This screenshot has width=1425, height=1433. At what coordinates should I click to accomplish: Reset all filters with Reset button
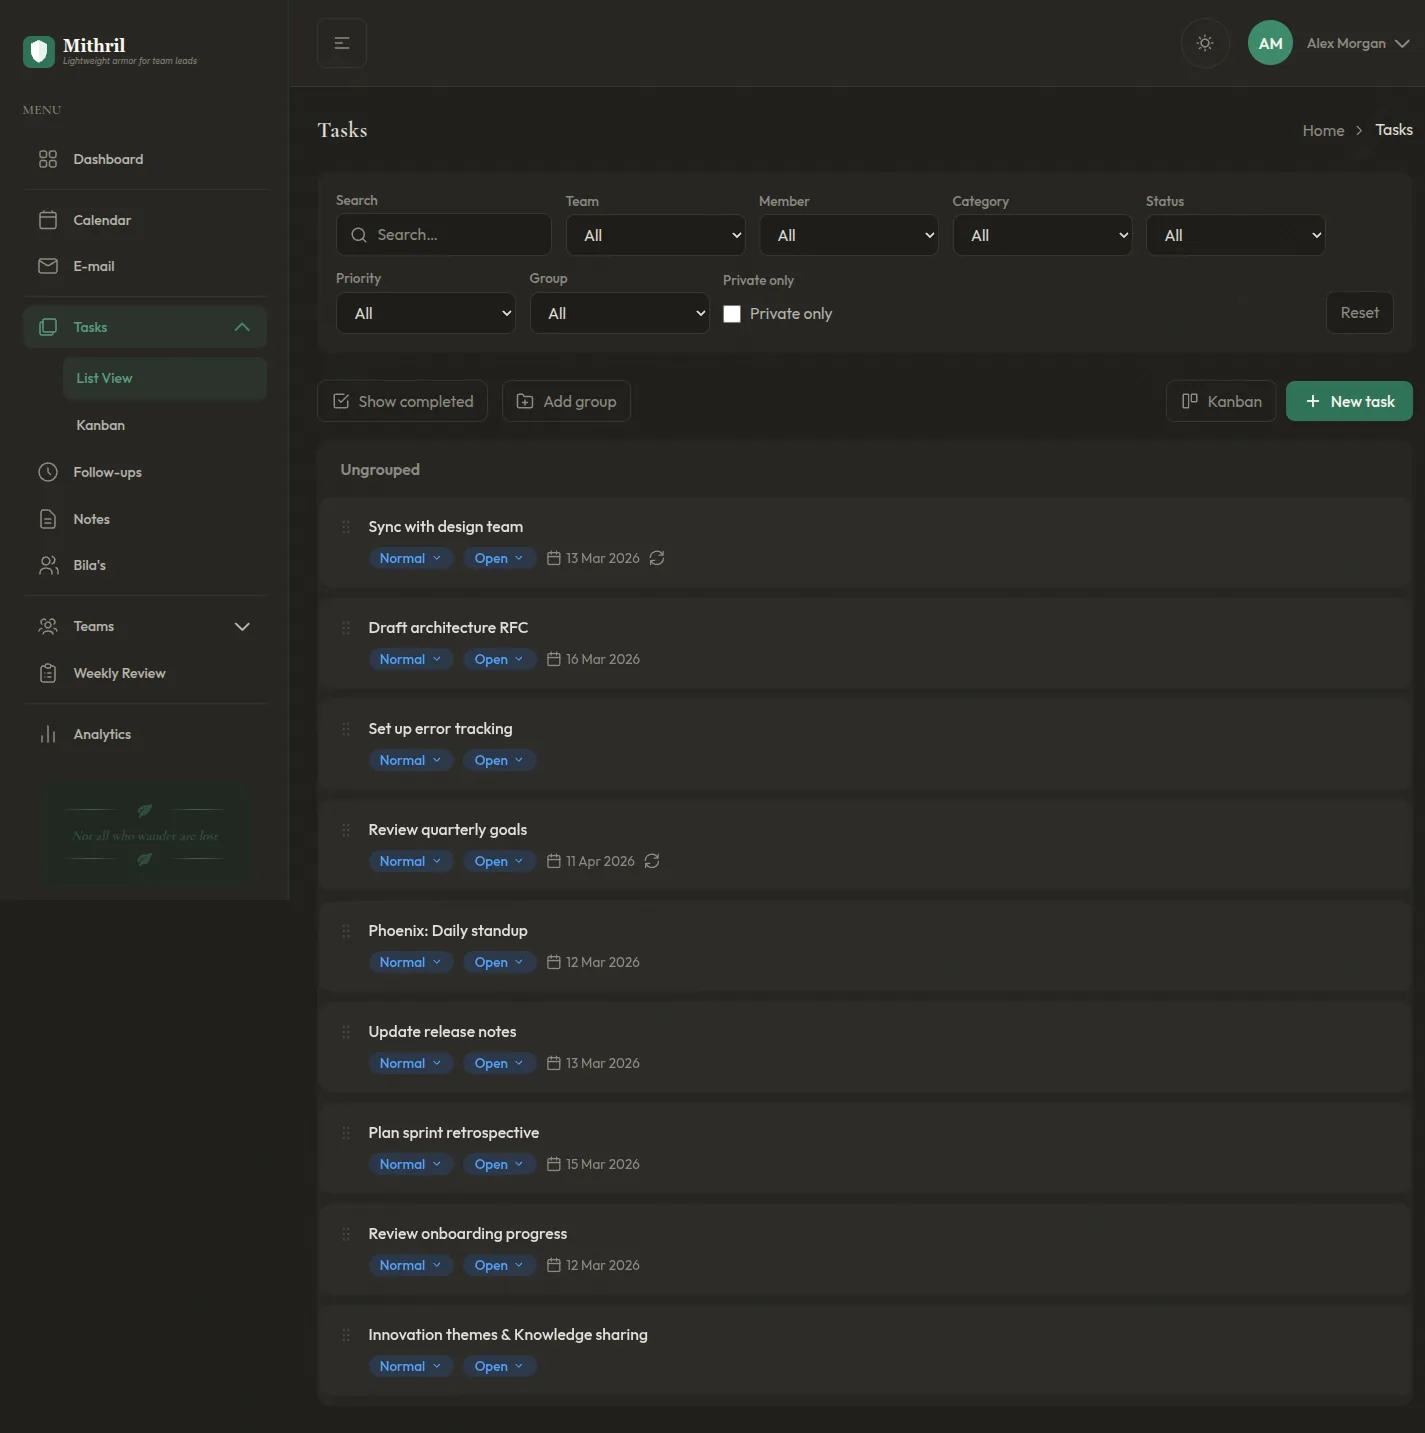click(1360, 313)
